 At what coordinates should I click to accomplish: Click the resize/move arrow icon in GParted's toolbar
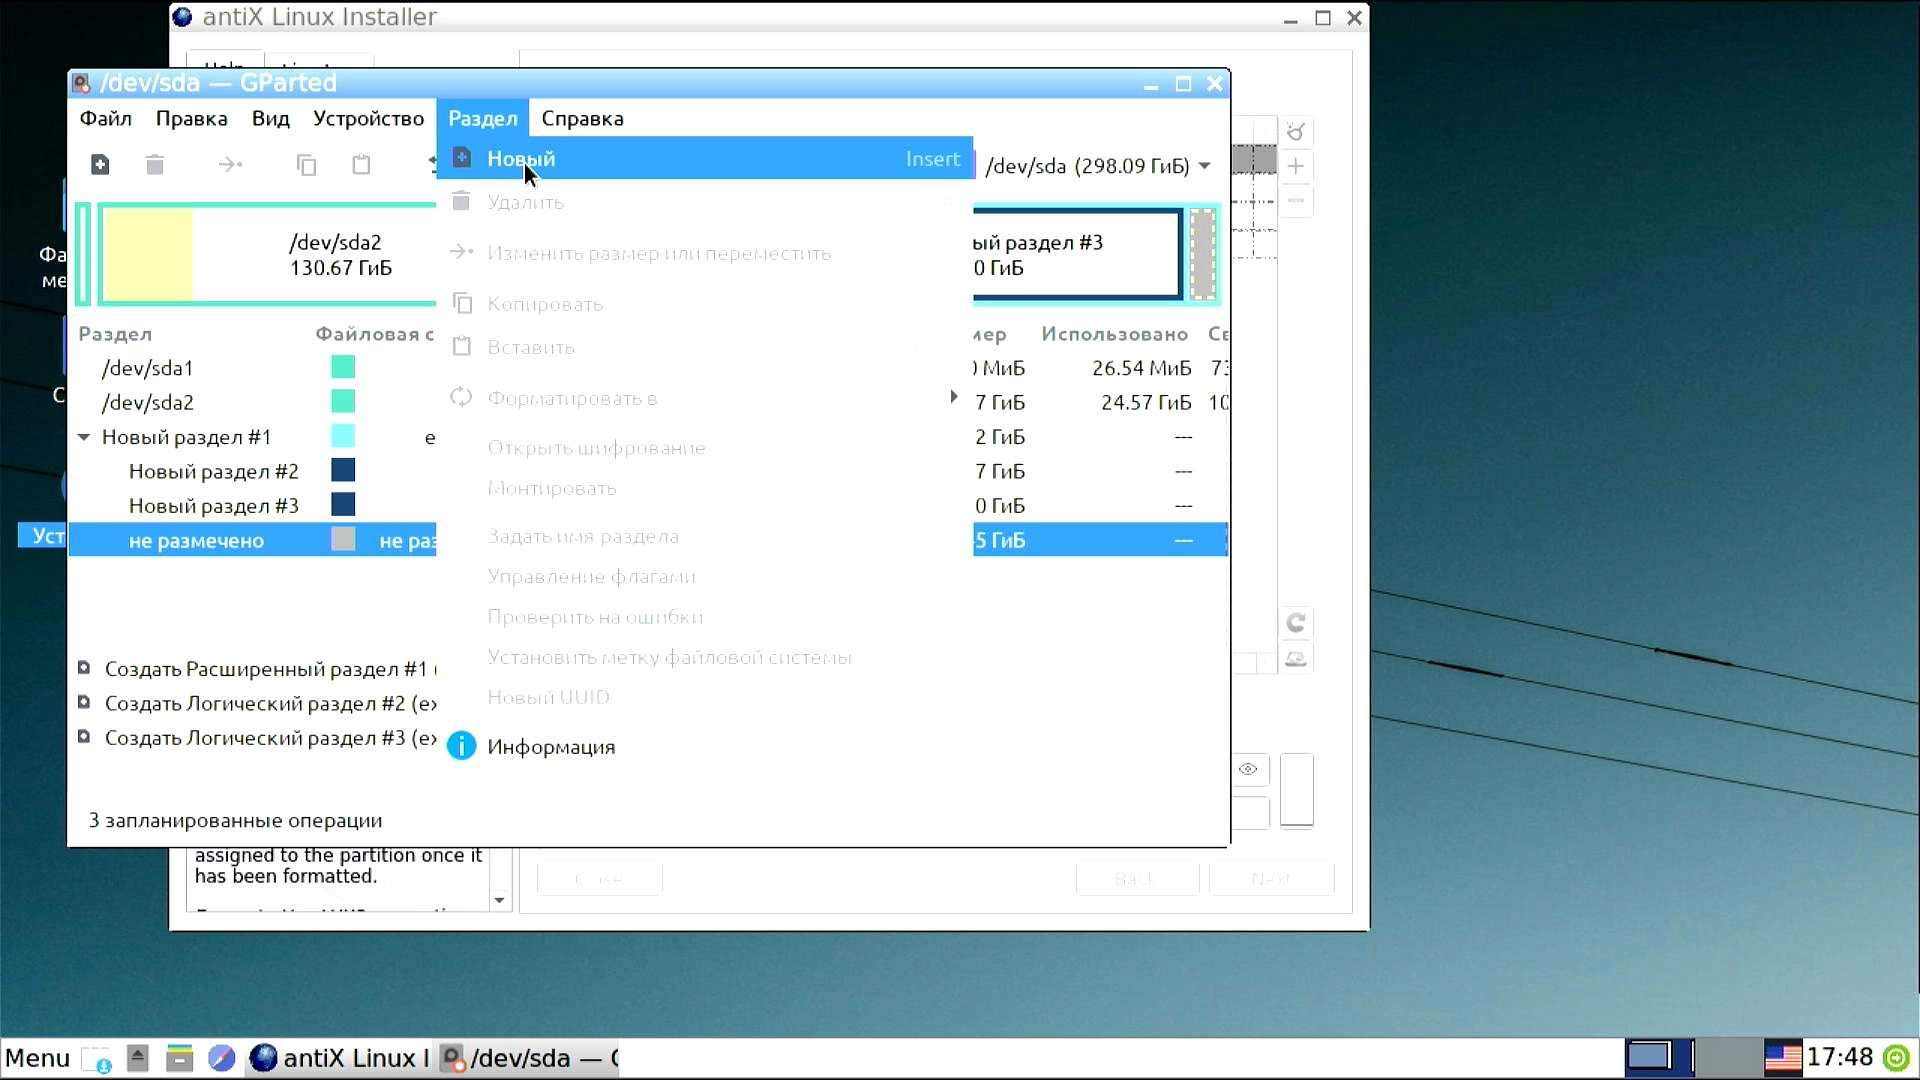(230, 165)
